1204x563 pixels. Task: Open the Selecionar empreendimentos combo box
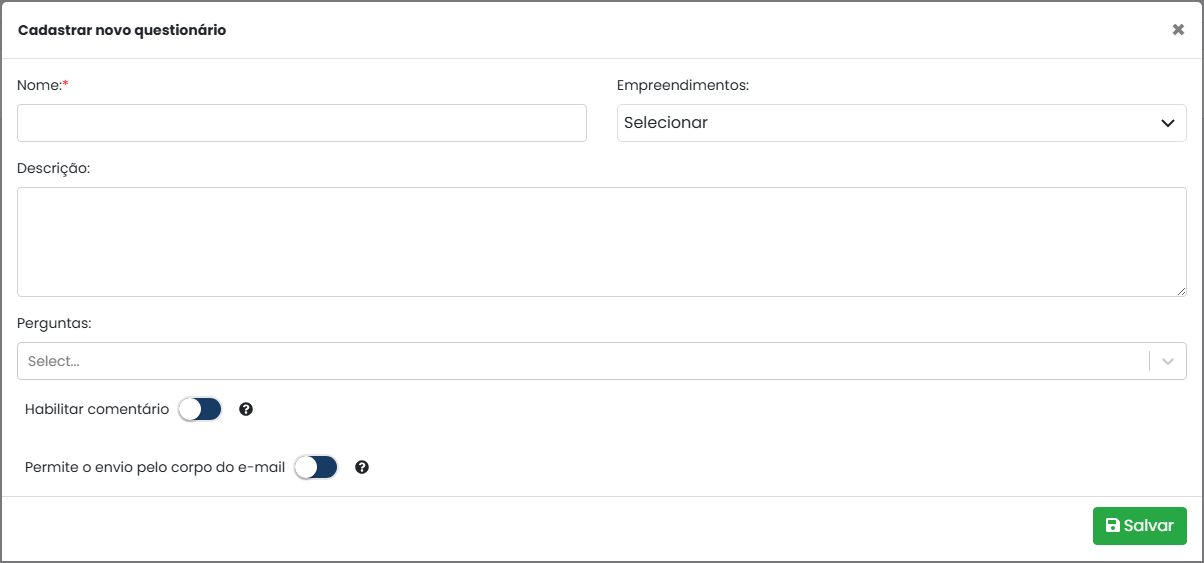point(902,123)
